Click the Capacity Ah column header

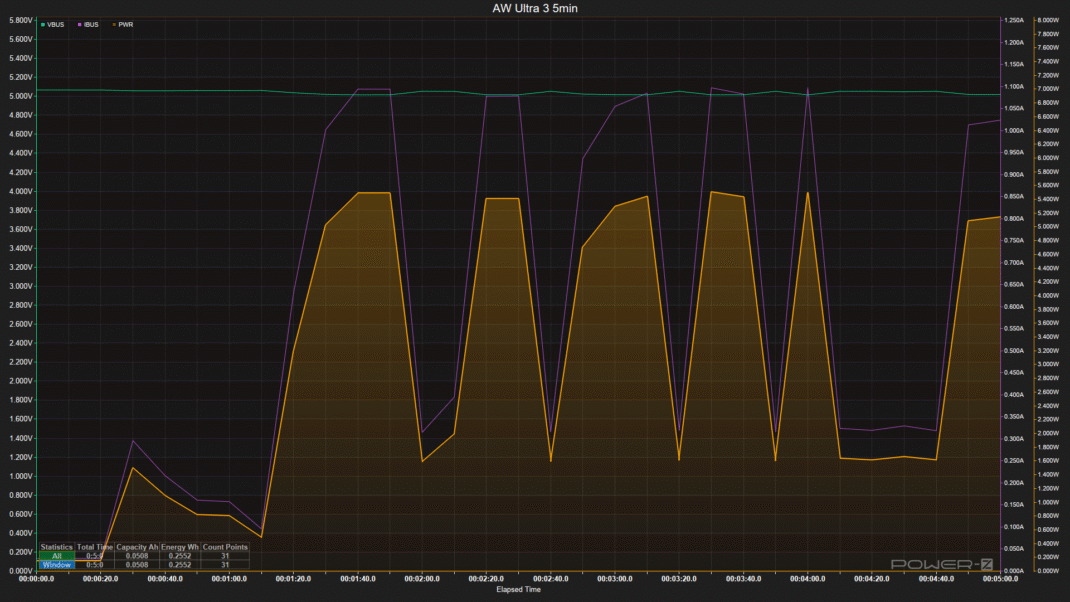[137, 547]
